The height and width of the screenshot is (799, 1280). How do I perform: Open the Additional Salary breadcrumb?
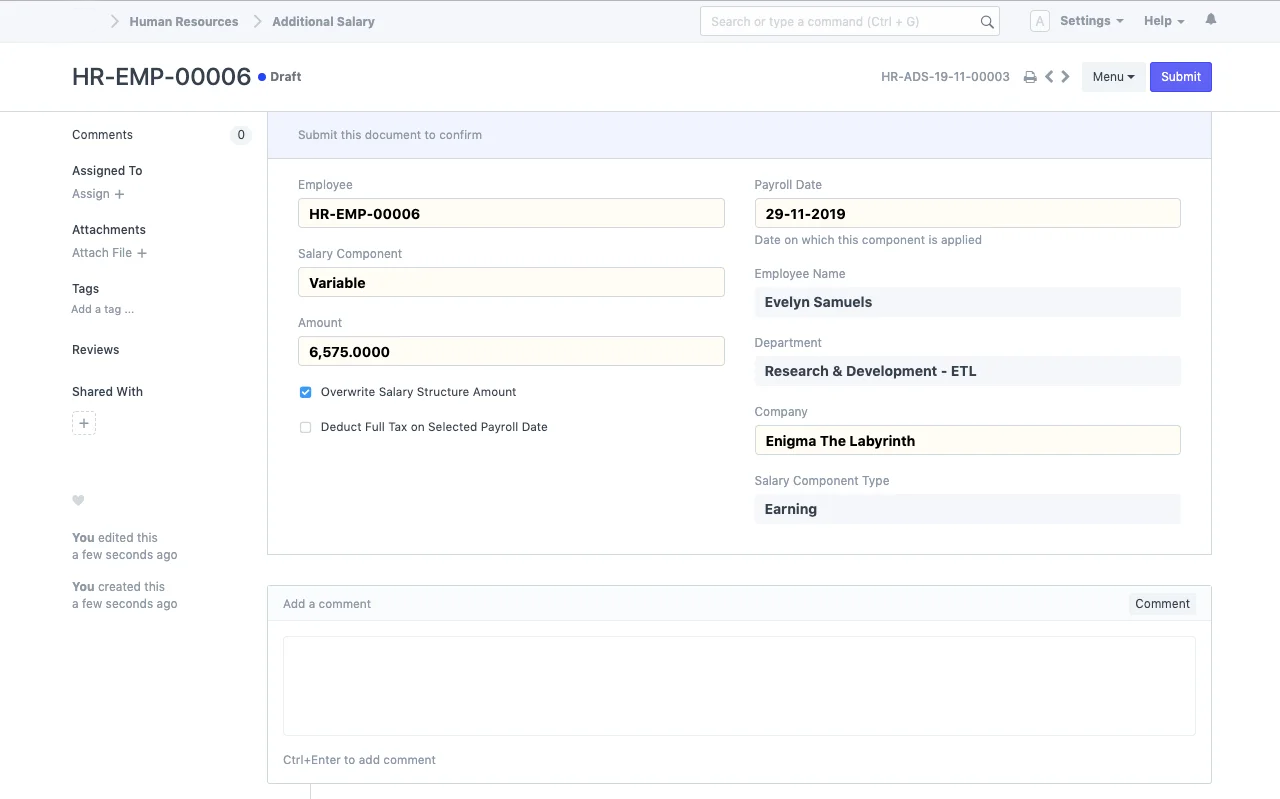pos(323,21)
